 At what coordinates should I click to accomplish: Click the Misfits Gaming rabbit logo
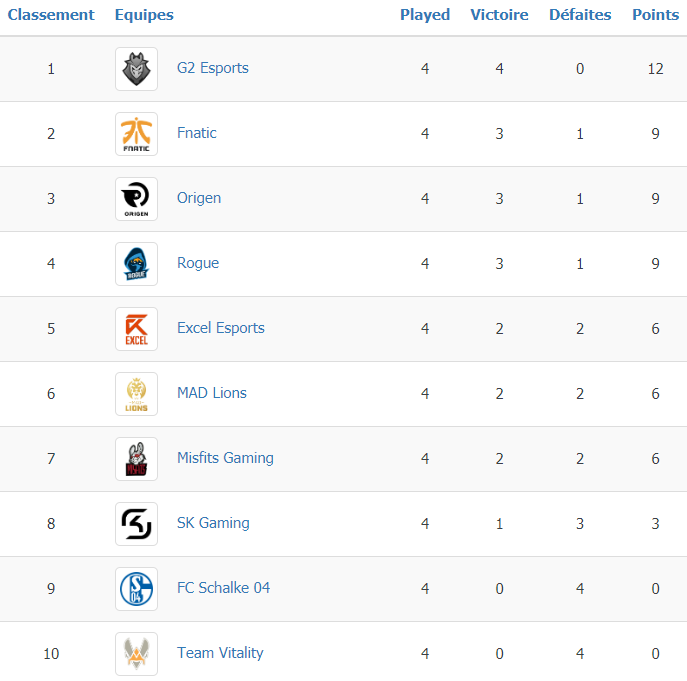pyautogui.click(x=136, y=459)
